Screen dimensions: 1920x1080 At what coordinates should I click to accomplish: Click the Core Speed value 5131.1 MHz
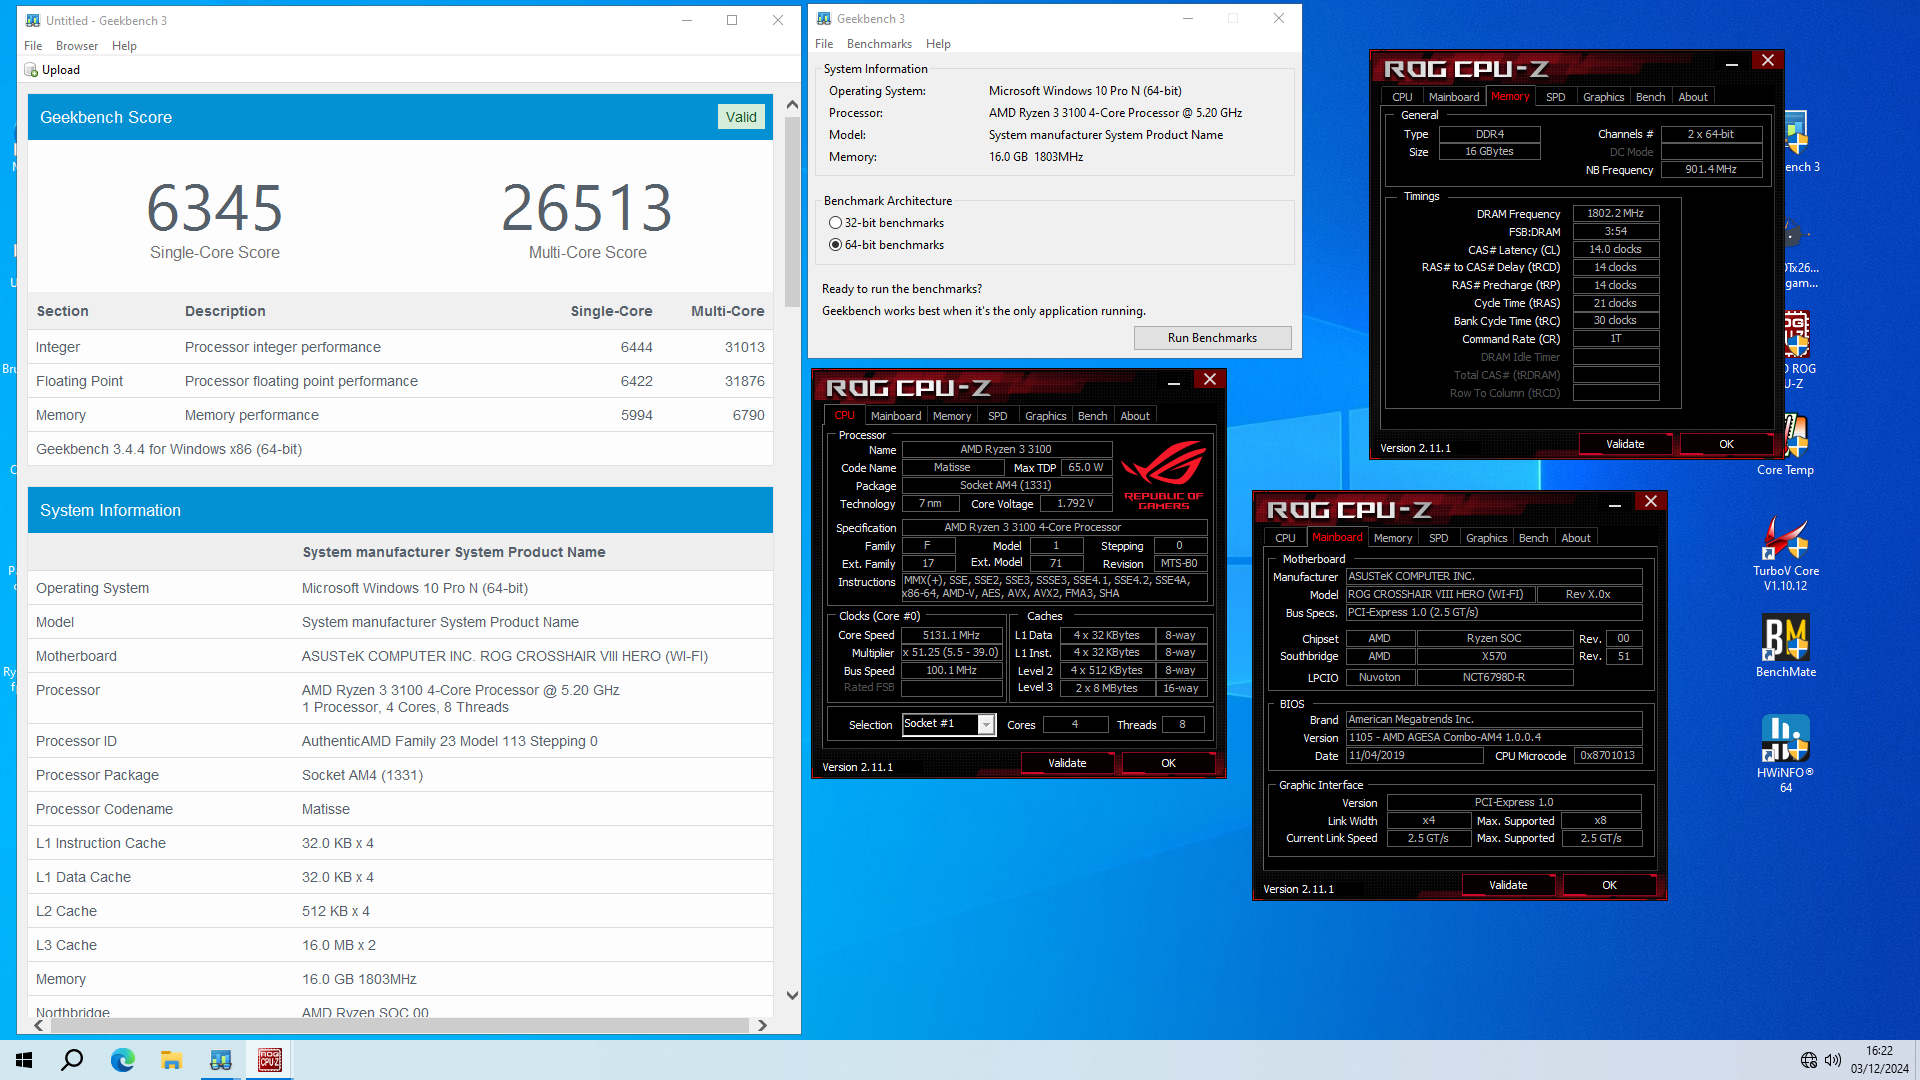pos(951,636)
